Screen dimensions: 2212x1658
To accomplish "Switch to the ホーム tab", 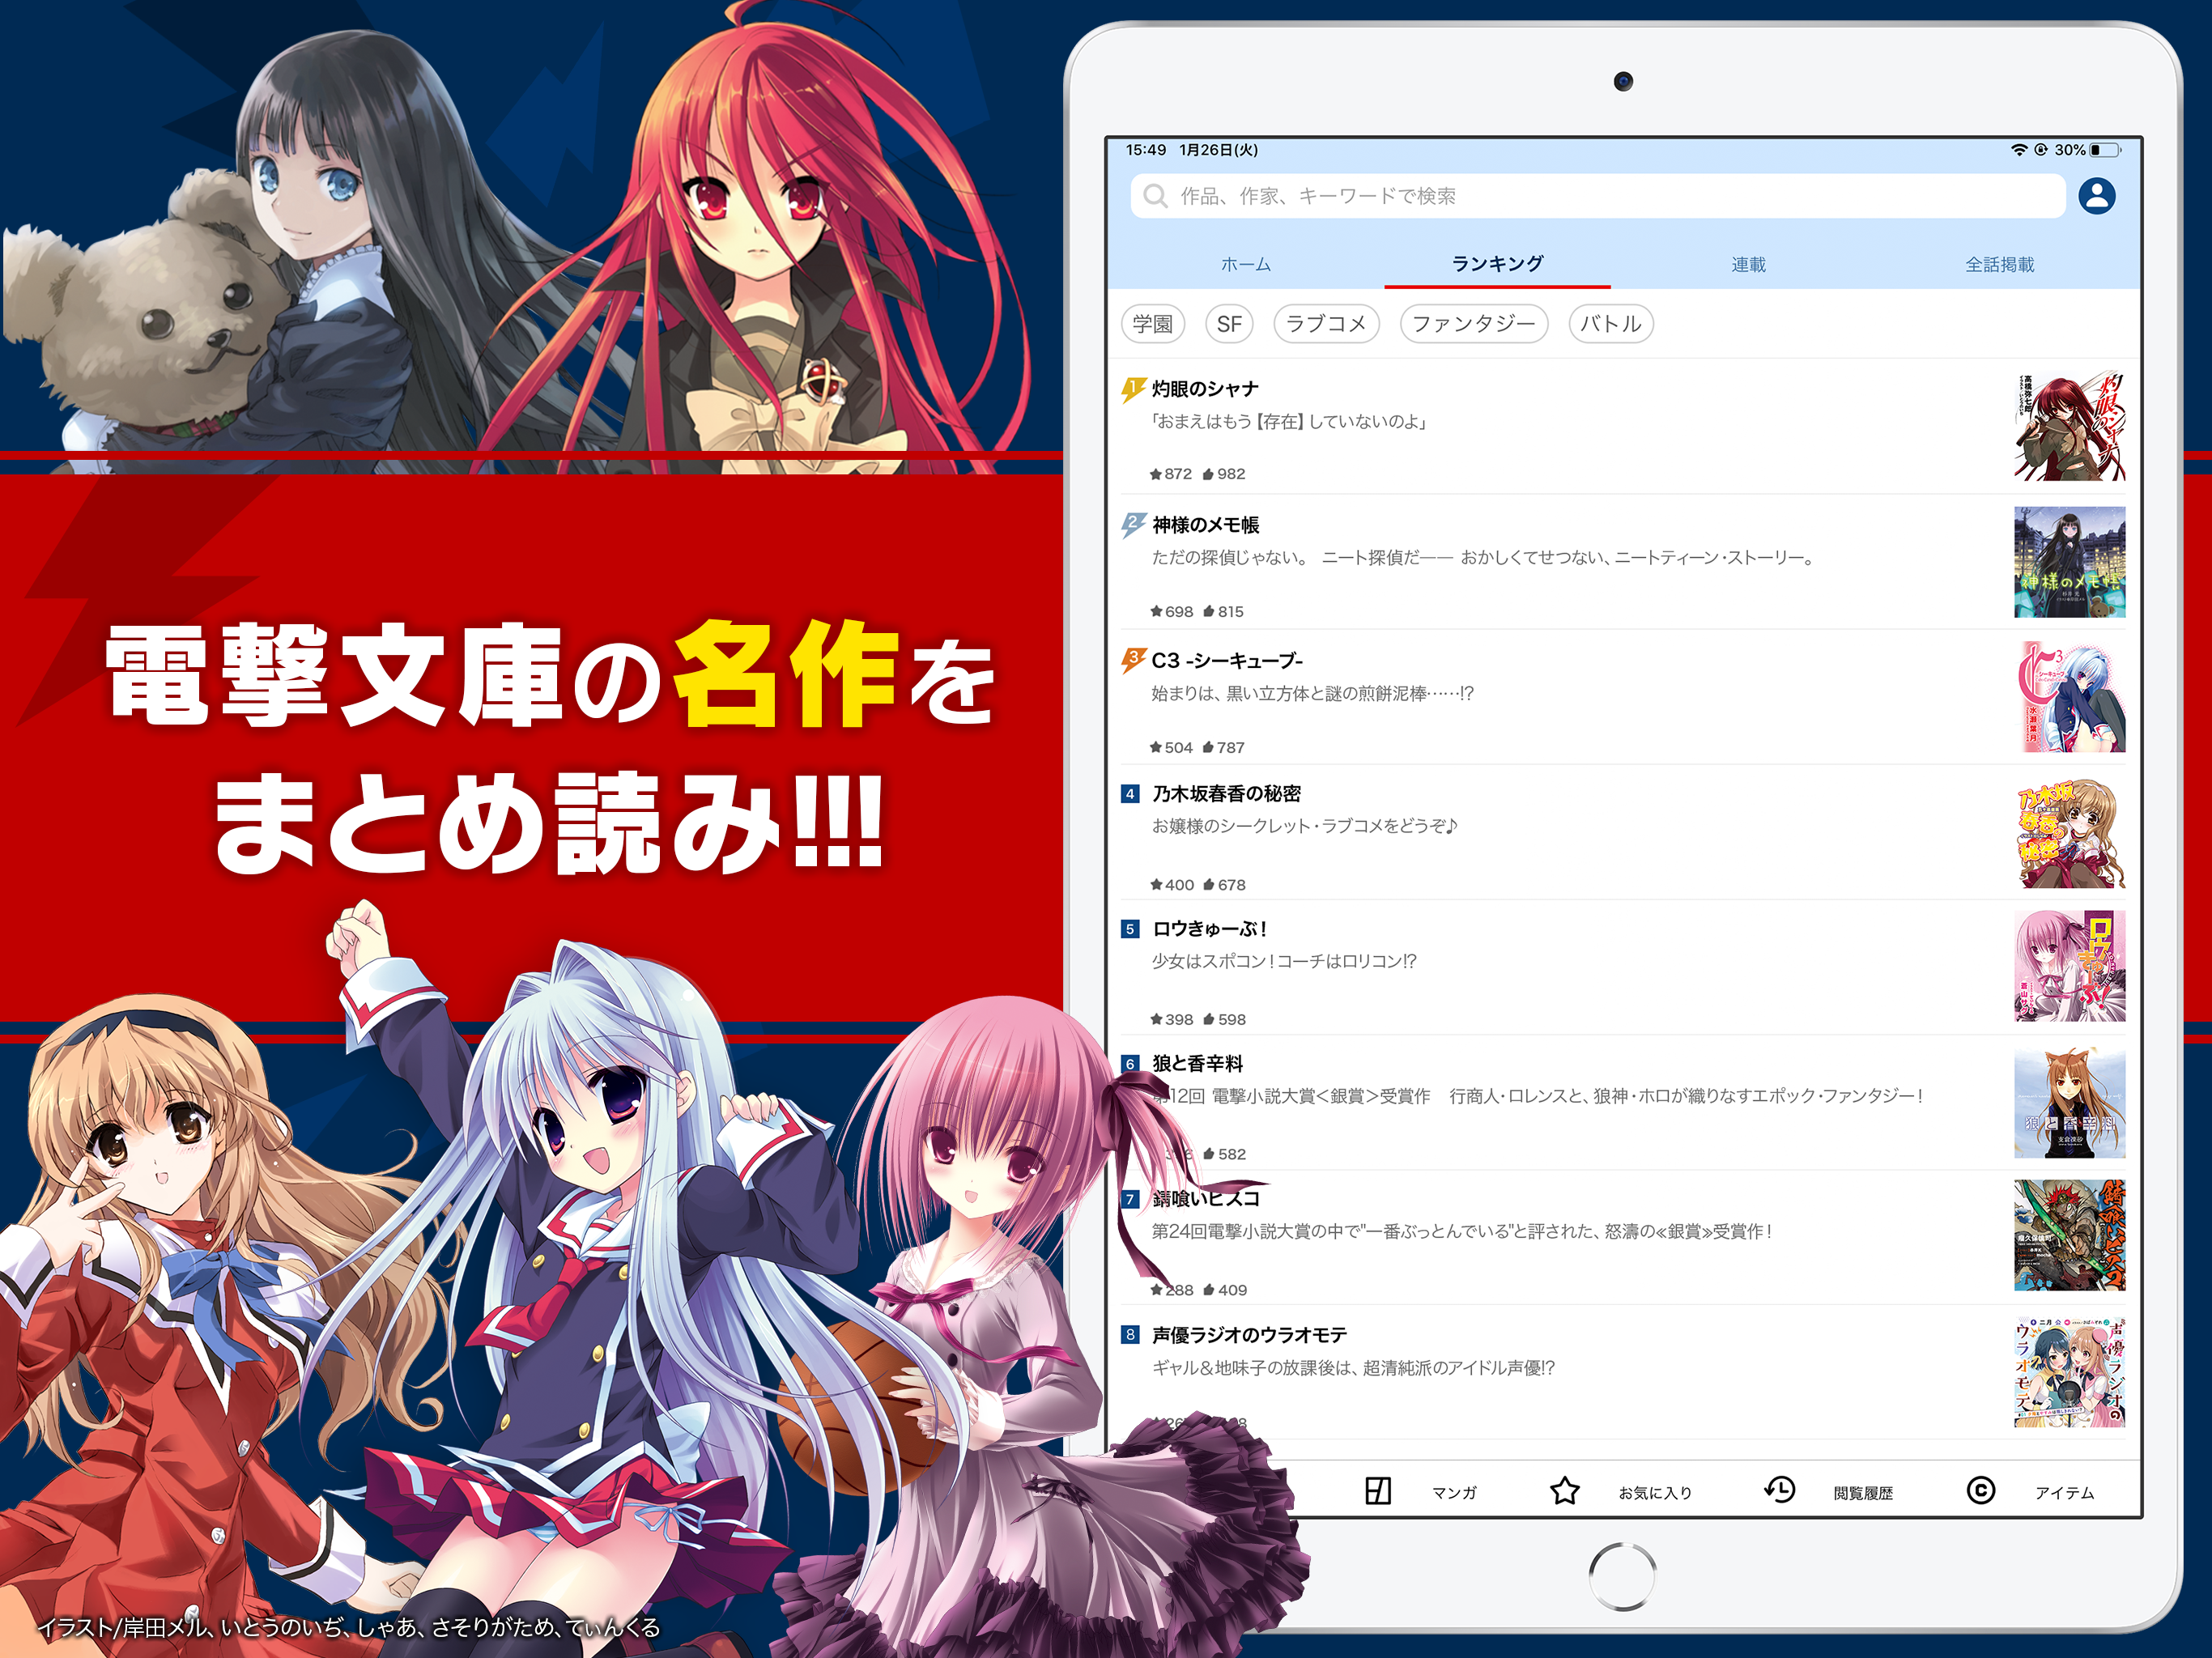I will click(1245, 265).
